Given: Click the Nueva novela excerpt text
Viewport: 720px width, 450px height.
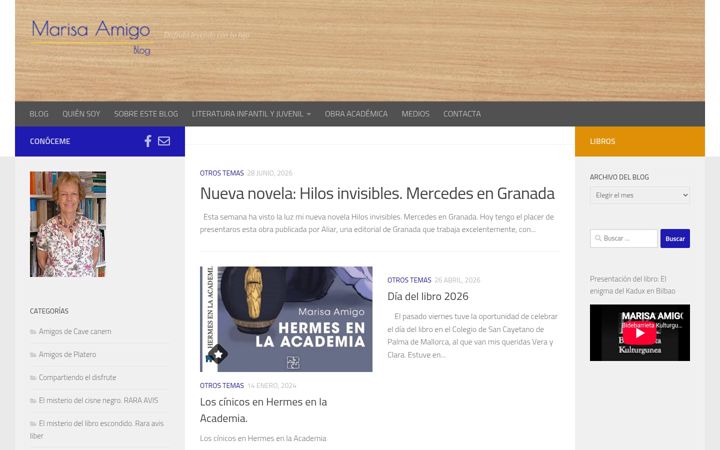Looking at the screenshot, I should coord(377,223).
